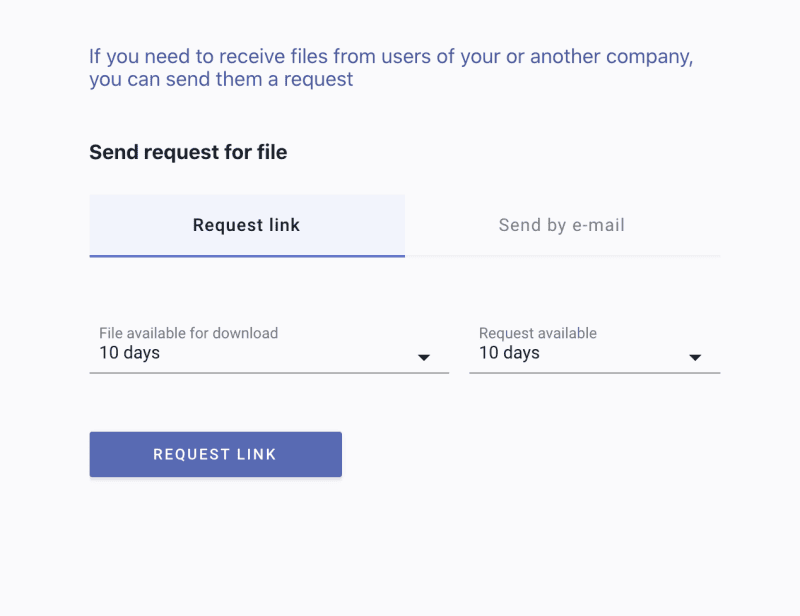This screenshot has width=800, height=616.
Task: Click the underline beneath the active 'Request link' tab
Action: (x=246, y=256)
